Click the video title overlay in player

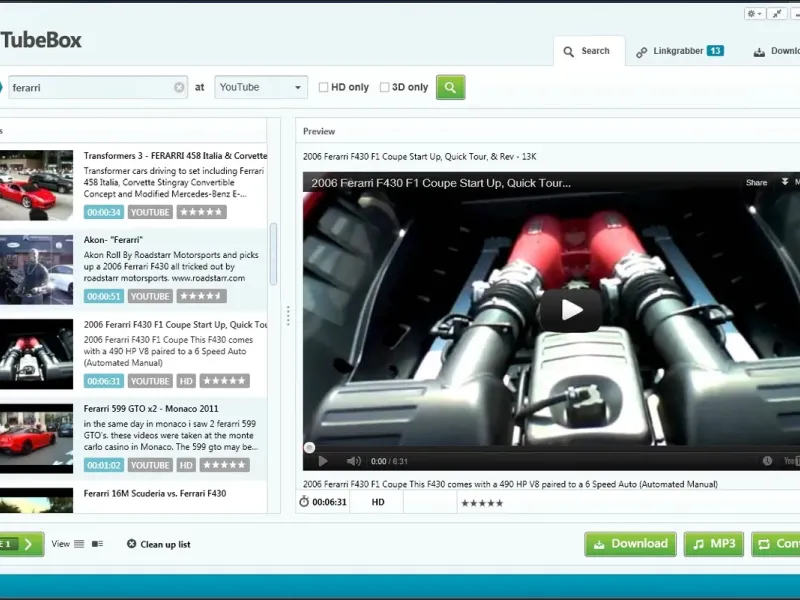(441, 183)
